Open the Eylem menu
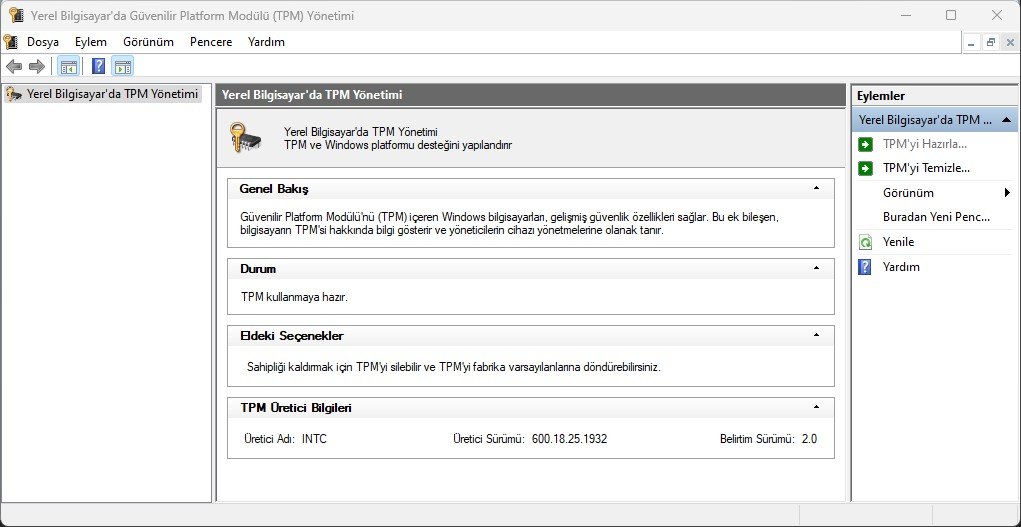 pyautogui.click(x=90, y=42)
